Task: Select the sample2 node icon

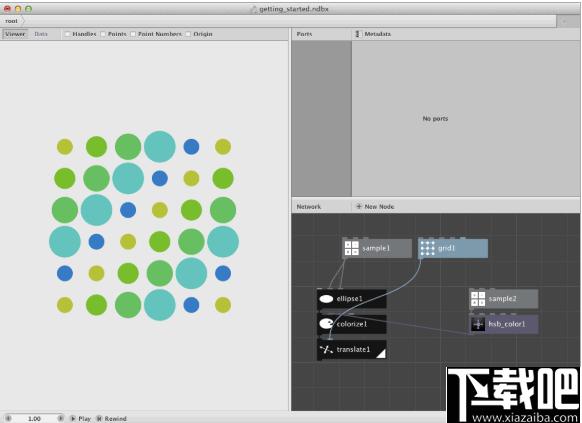Action: click(x=478, y=299)
